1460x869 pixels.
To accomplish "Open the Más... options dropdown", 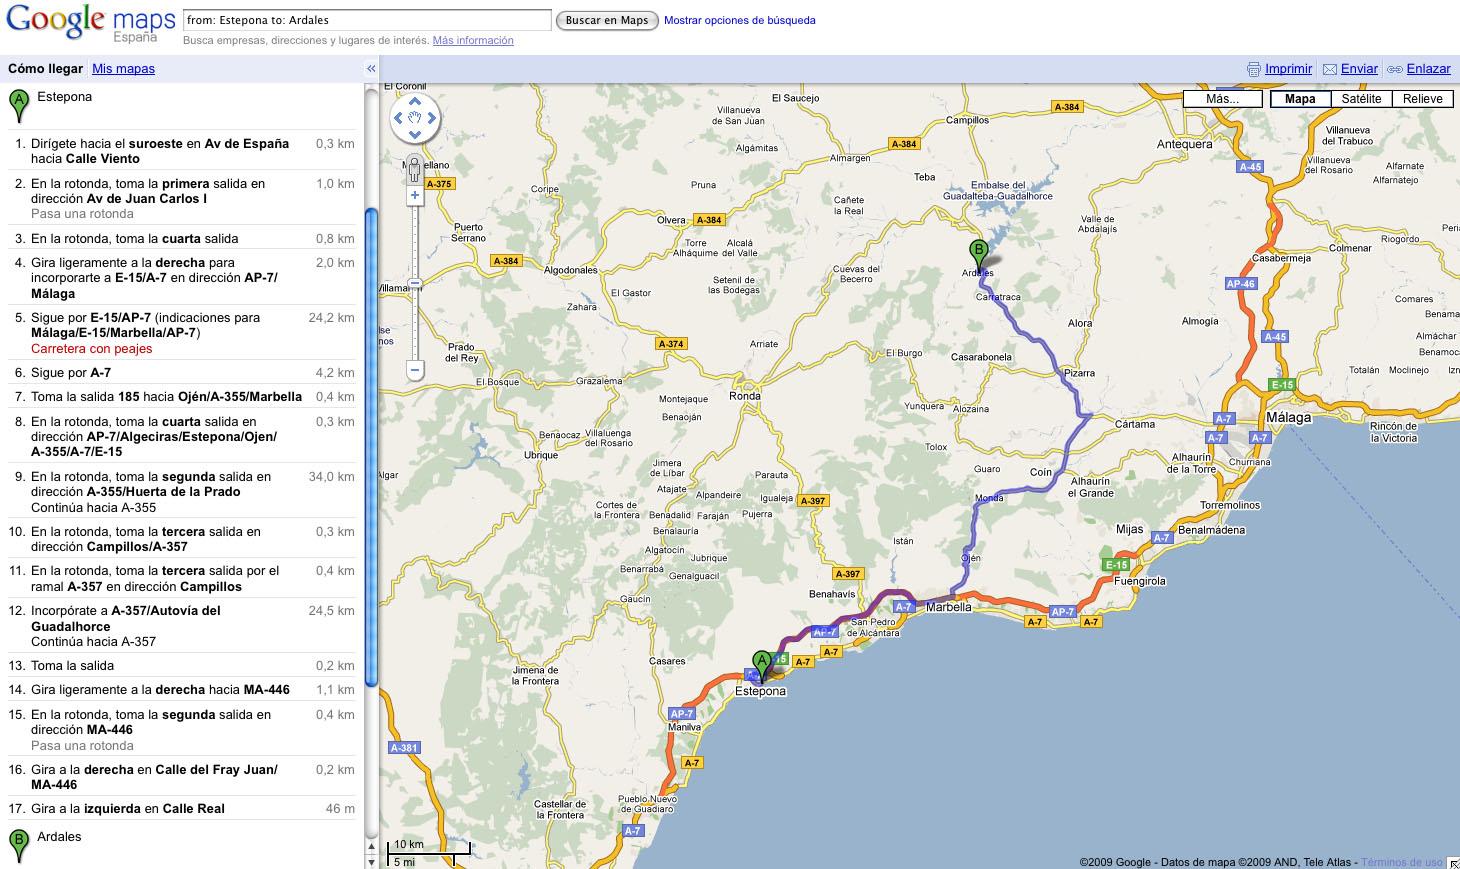I will coord(1222,99).
